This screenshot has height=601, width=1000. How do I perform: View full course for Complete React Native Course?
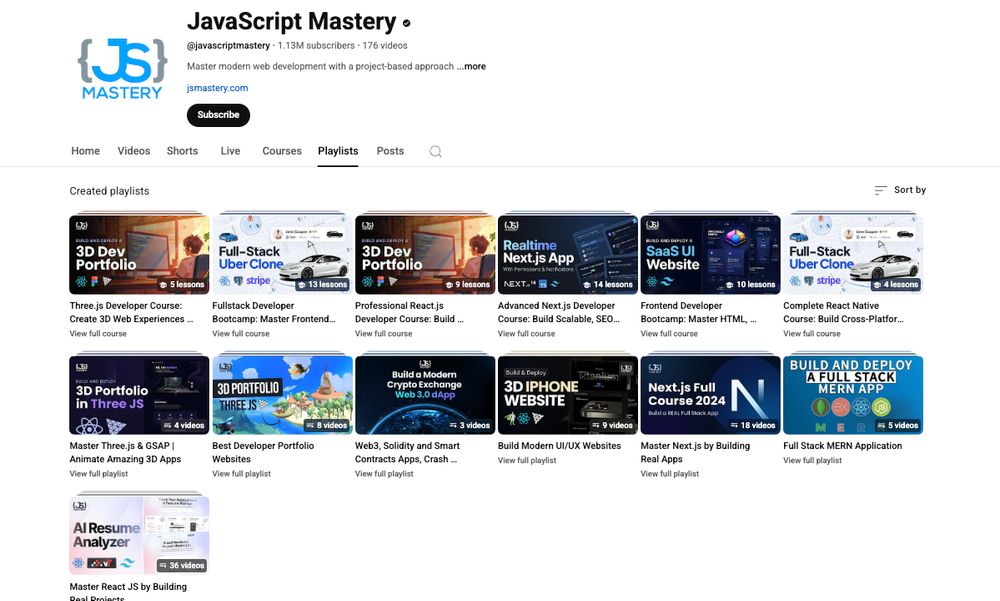(x=812, y=334)
